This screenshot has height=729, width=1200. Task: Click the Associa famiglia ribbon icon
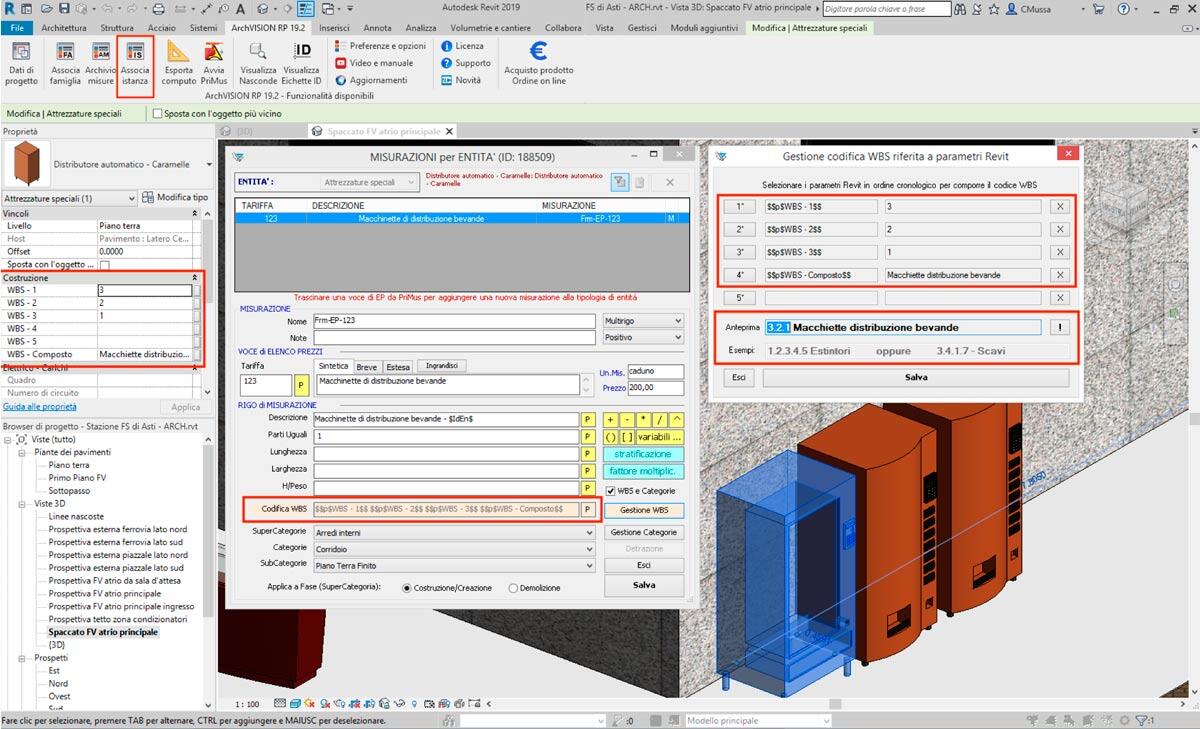click(65, 64)
